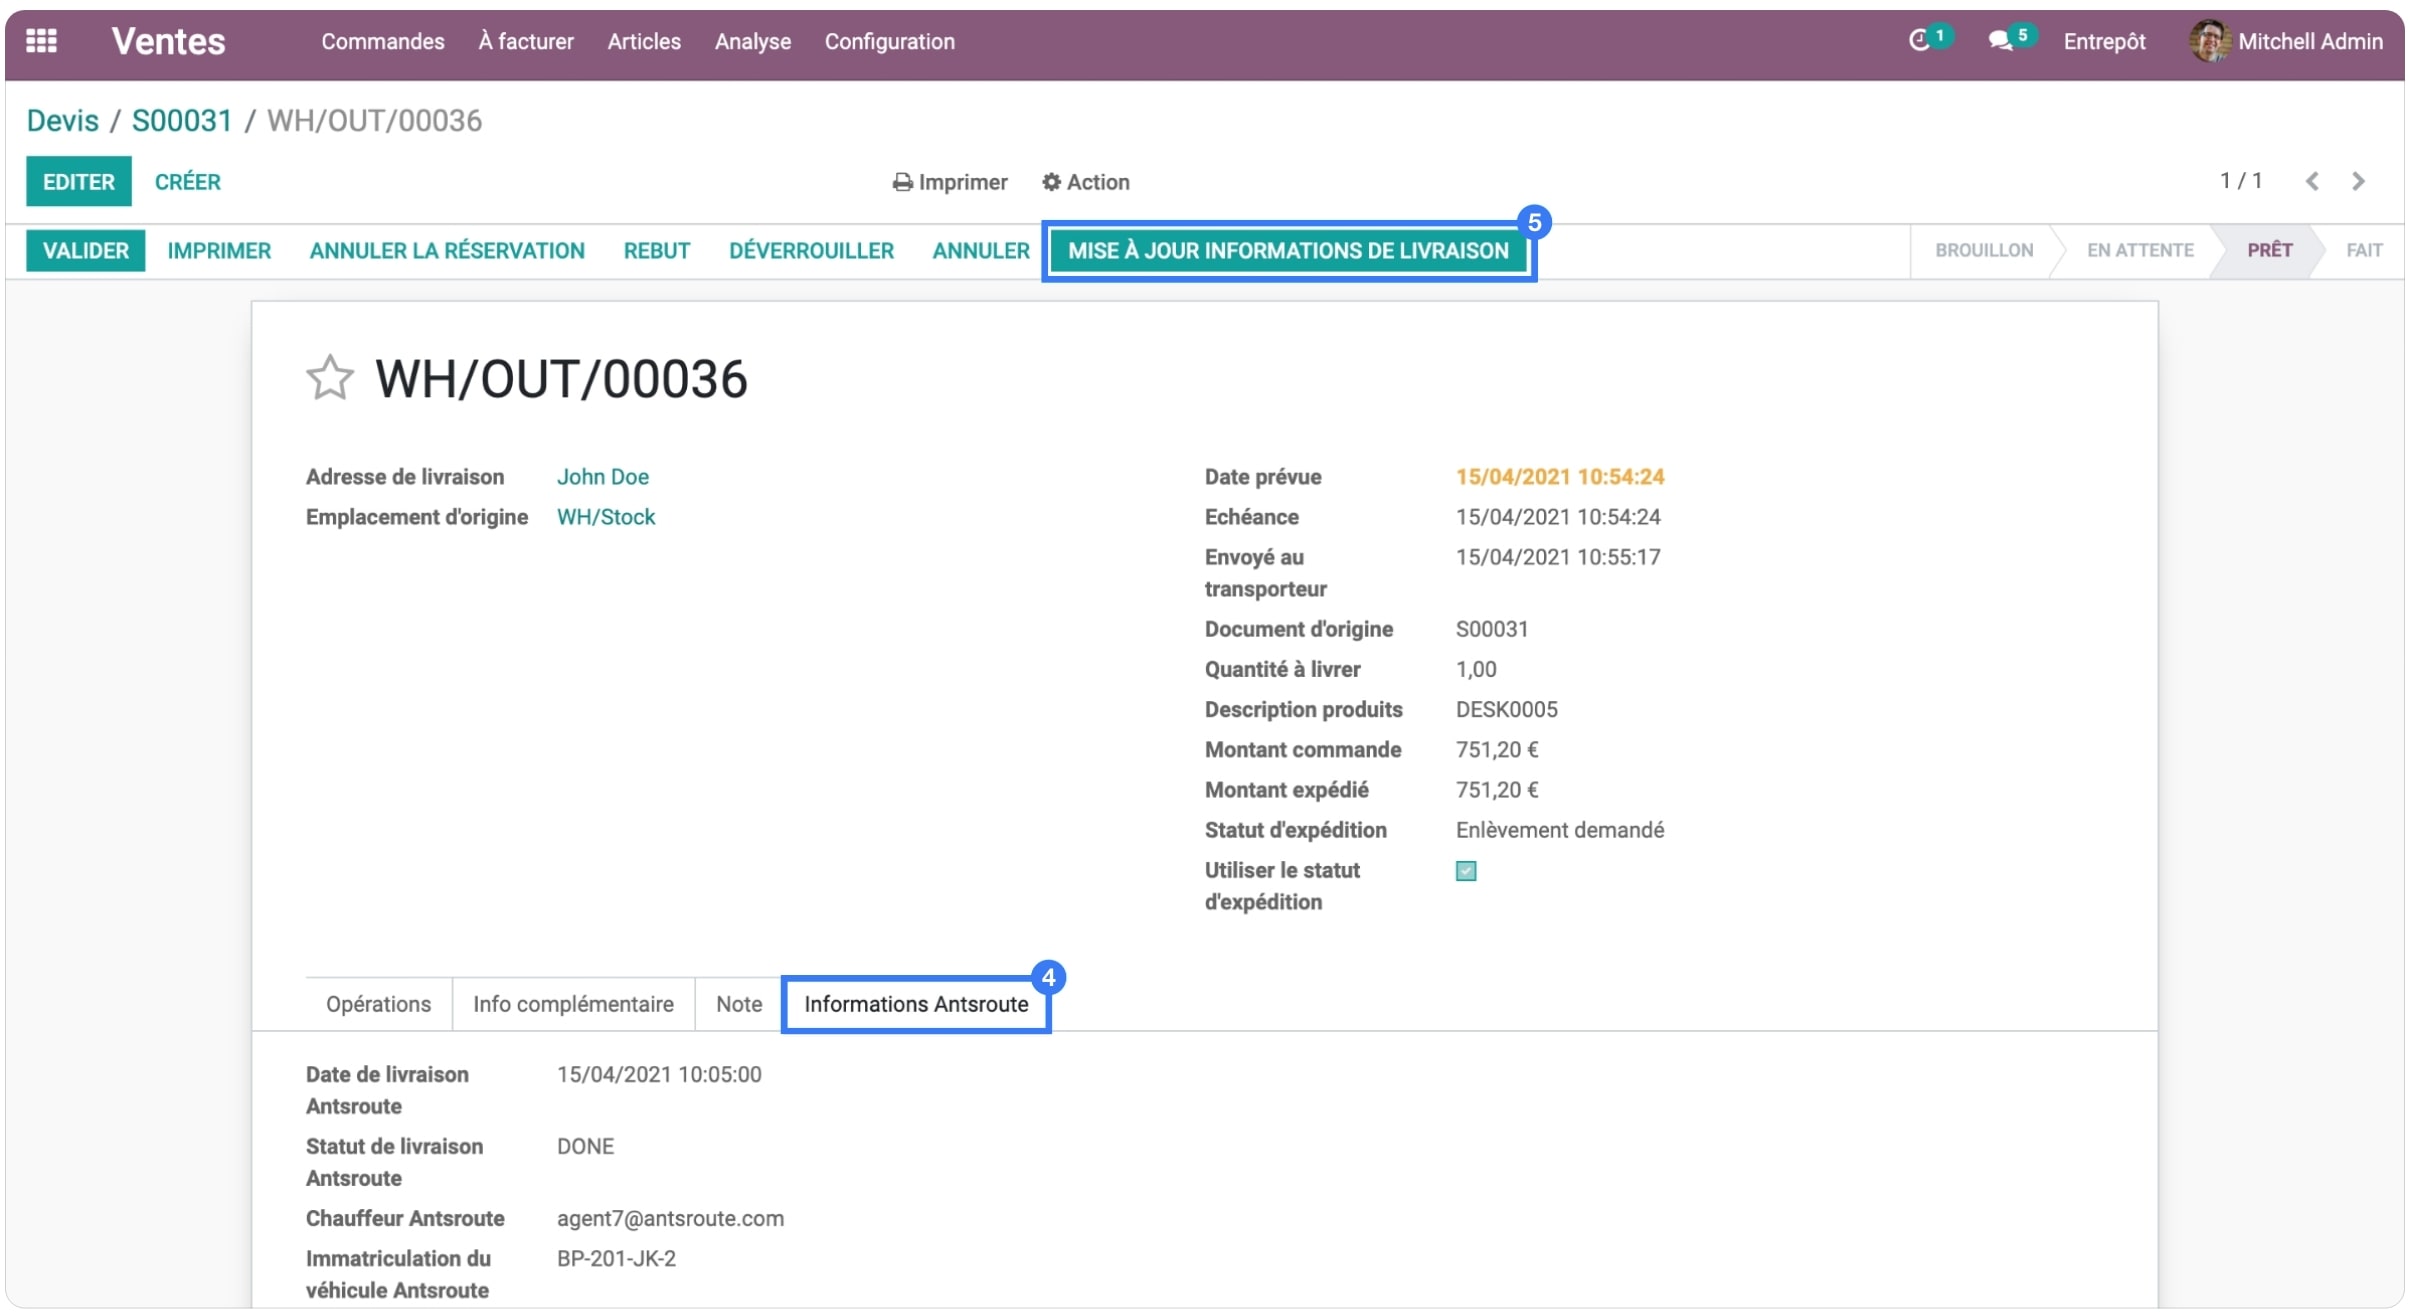Open John Doe delivery address link
The height and width of the screenshot is (1316, 2410).
tap(602, 477)
